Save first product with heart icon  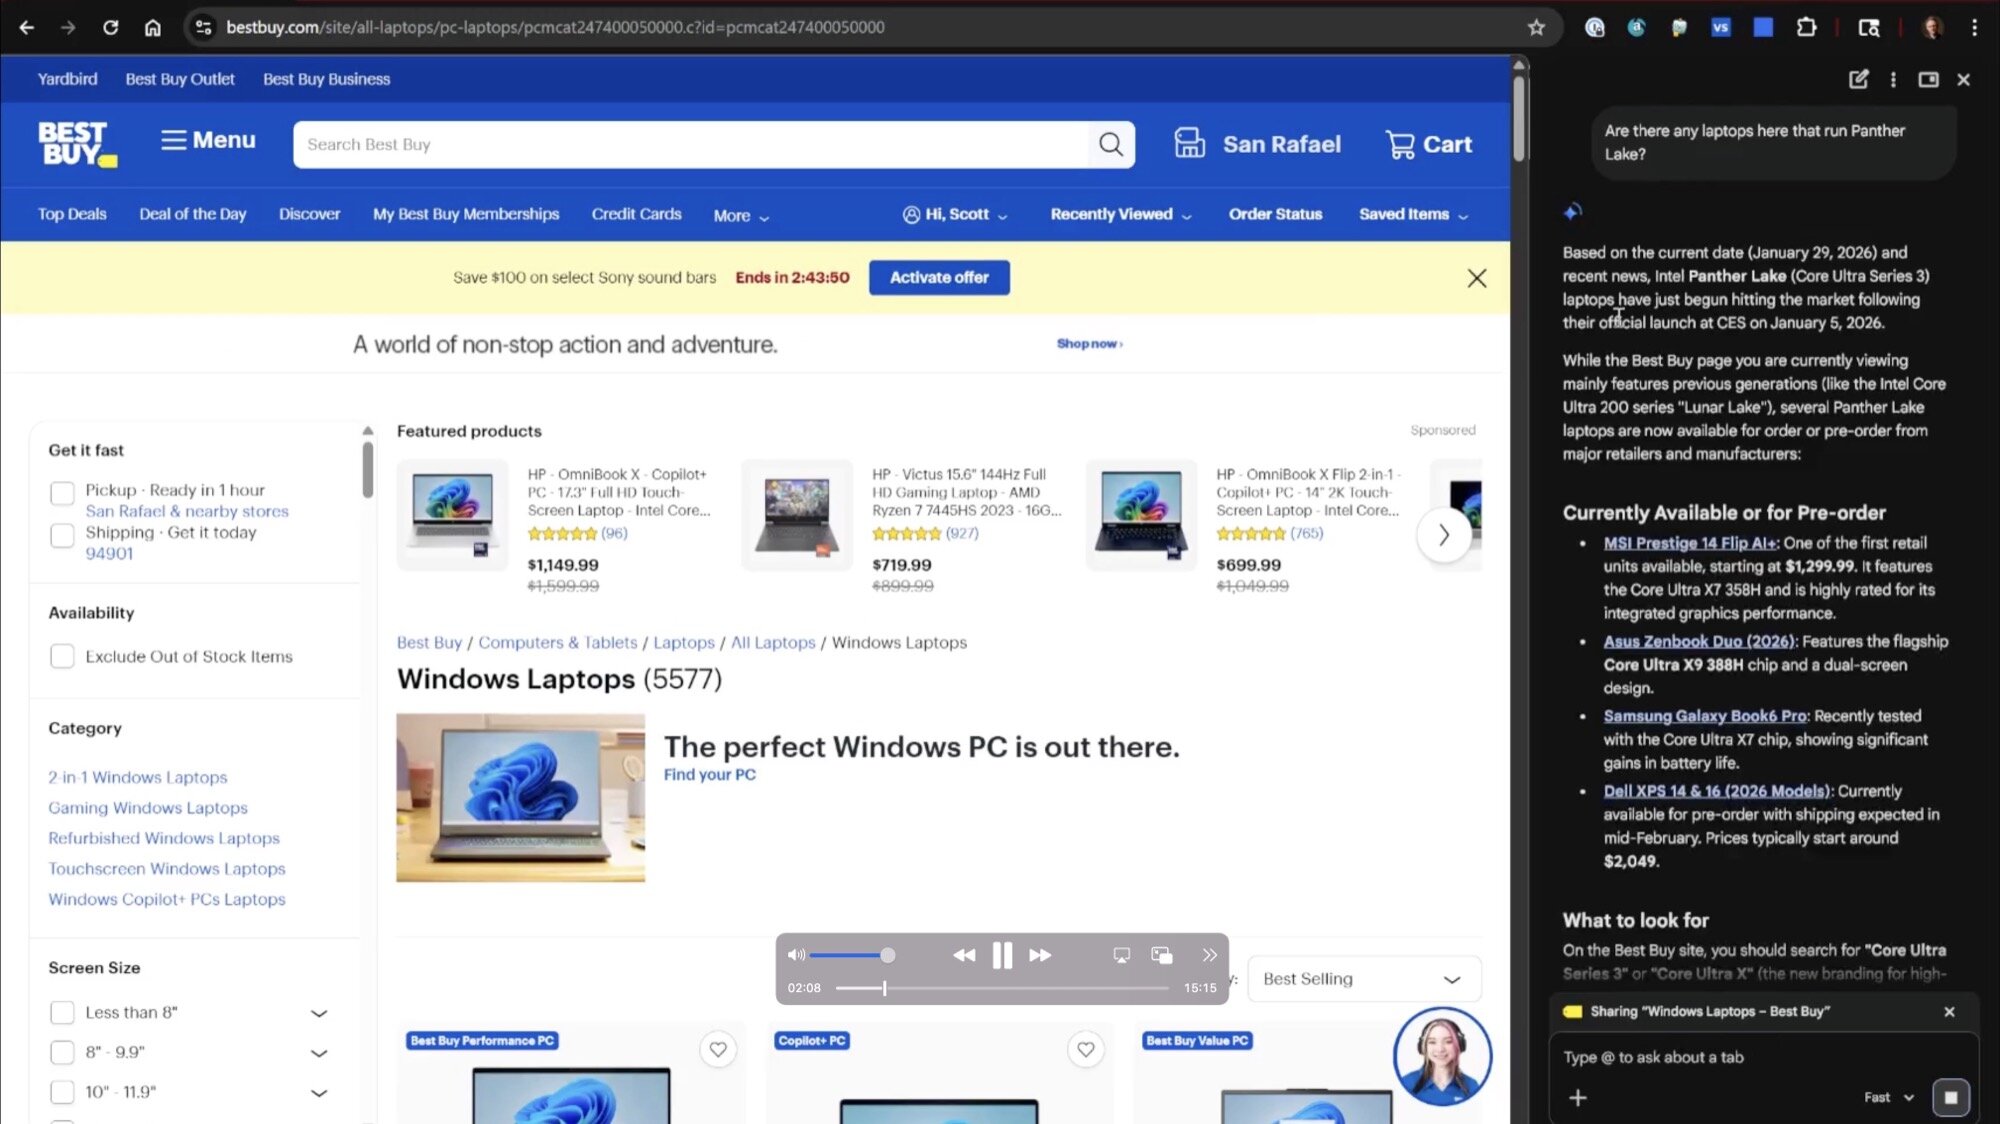(x=718, y=1049)
